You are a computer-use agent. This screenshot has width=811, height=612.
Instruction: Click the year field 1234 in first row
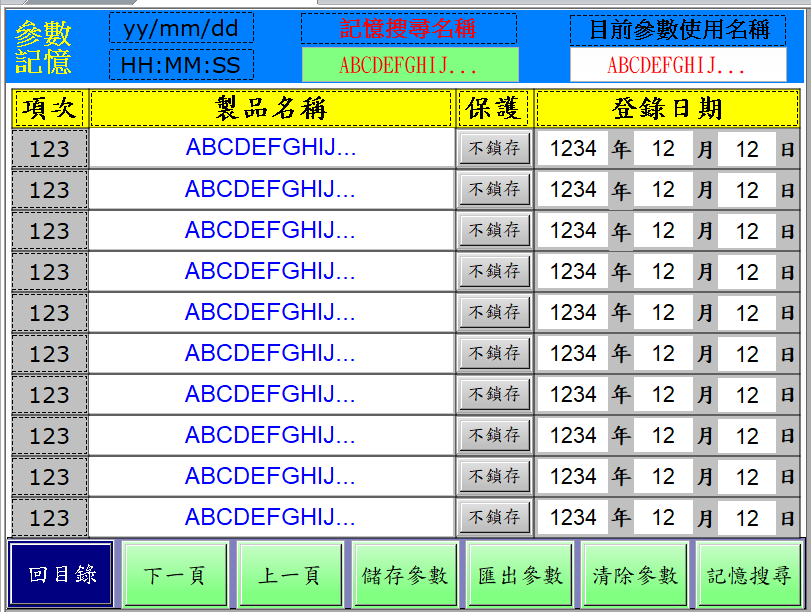573,149
